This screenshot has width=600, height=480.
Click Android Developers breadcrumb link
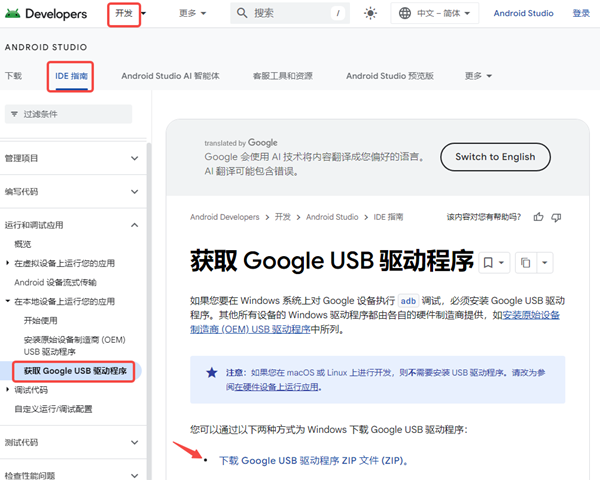225,217
